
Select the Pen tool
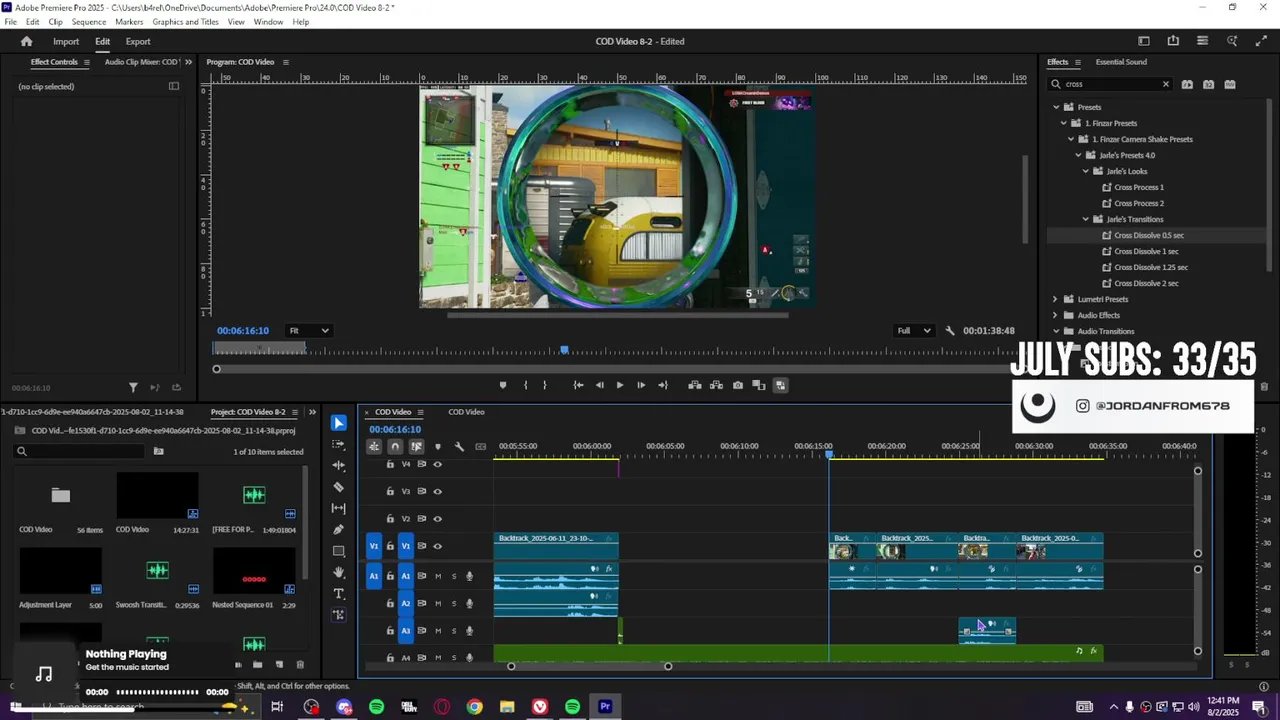(x=338, y=530)
